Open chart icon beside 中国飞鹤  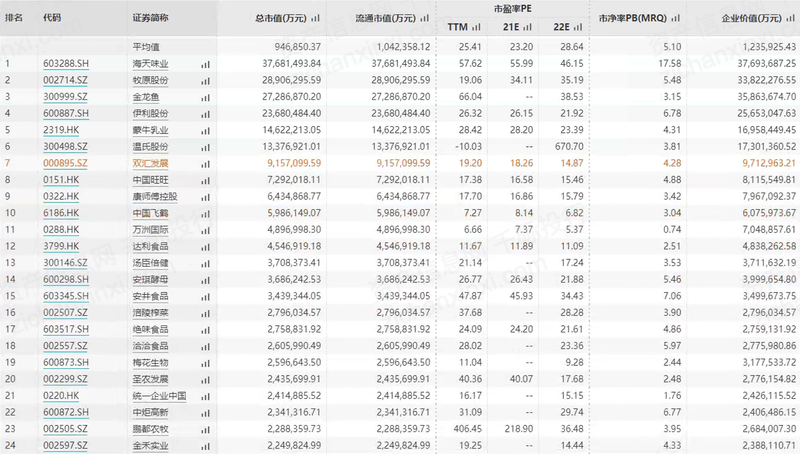tap(205, 214)
